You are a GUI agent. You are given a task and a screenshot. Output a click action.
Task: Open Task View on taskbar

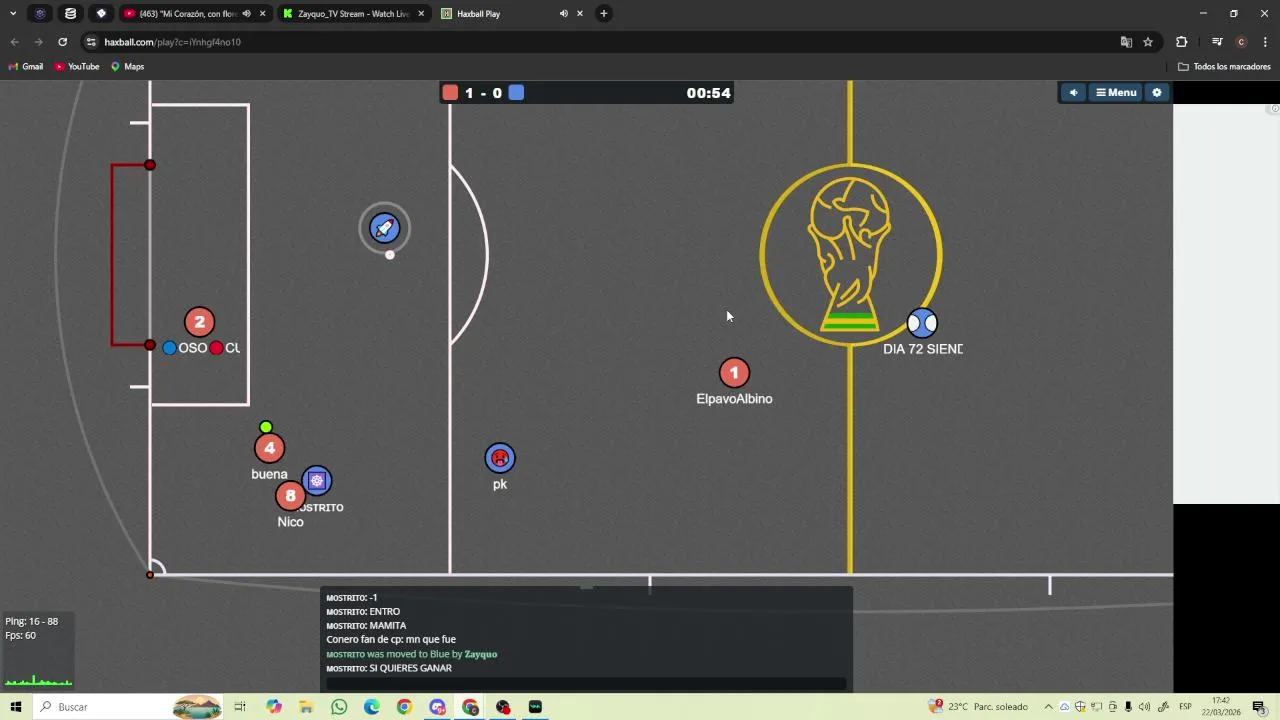click(x=240, y=707)
